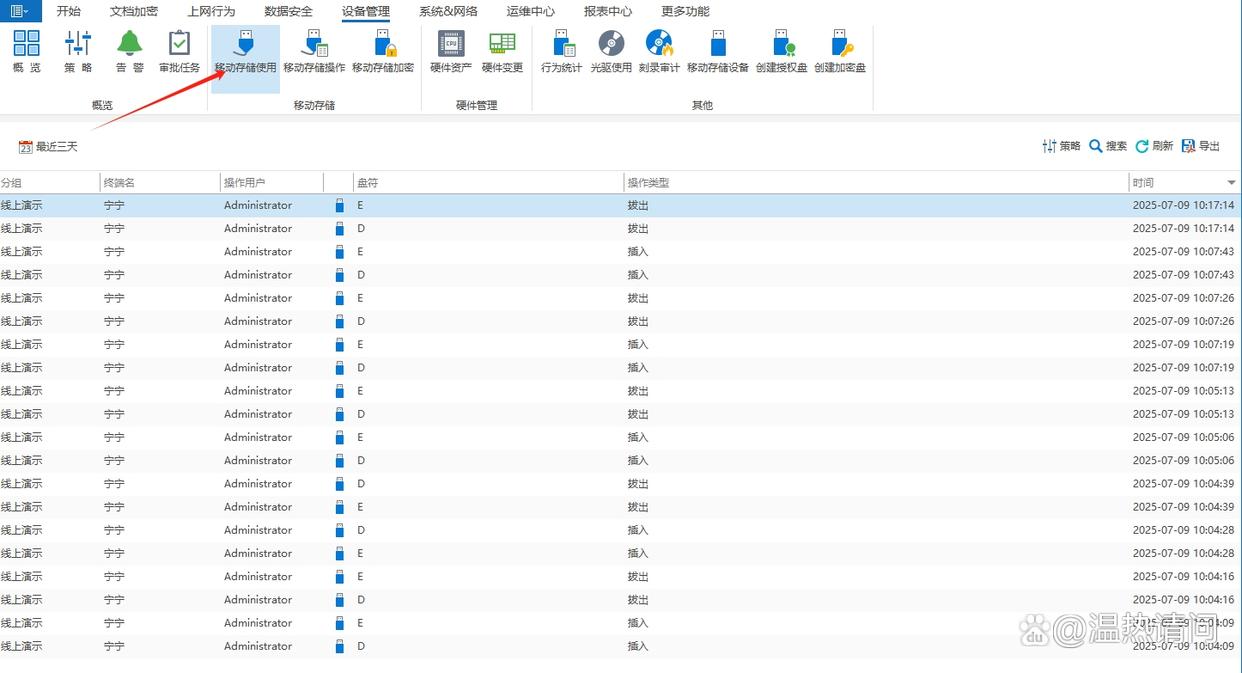This screenshot has height=673, width=1242.
Task: Click the 导出 export button
Action: (1201, 146)
